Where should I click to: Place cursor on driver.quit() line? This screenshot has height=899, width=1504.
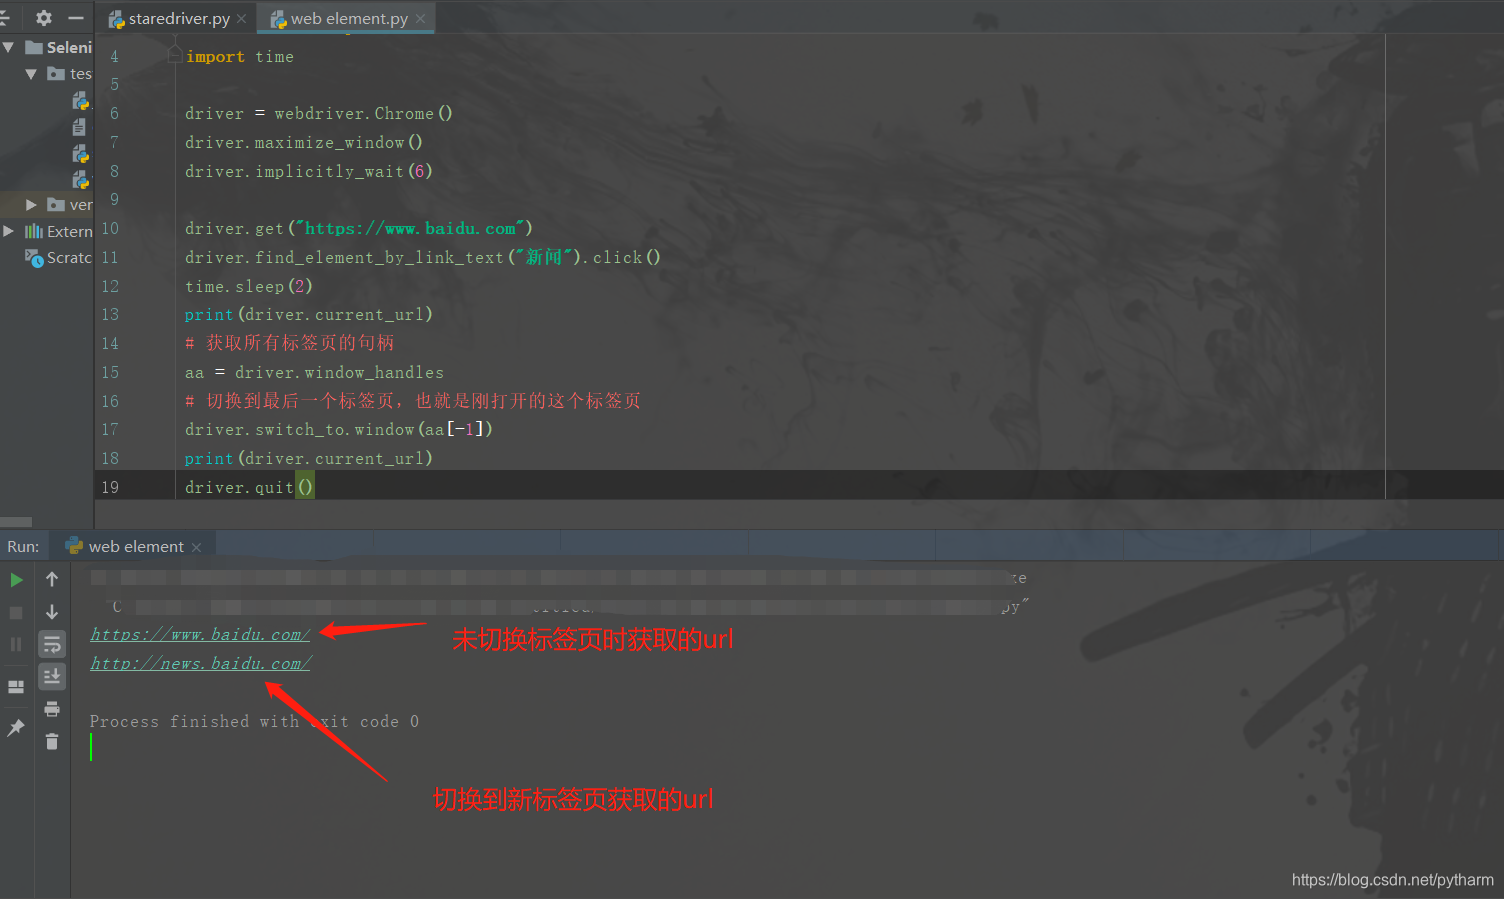click(x=249, y=487)
